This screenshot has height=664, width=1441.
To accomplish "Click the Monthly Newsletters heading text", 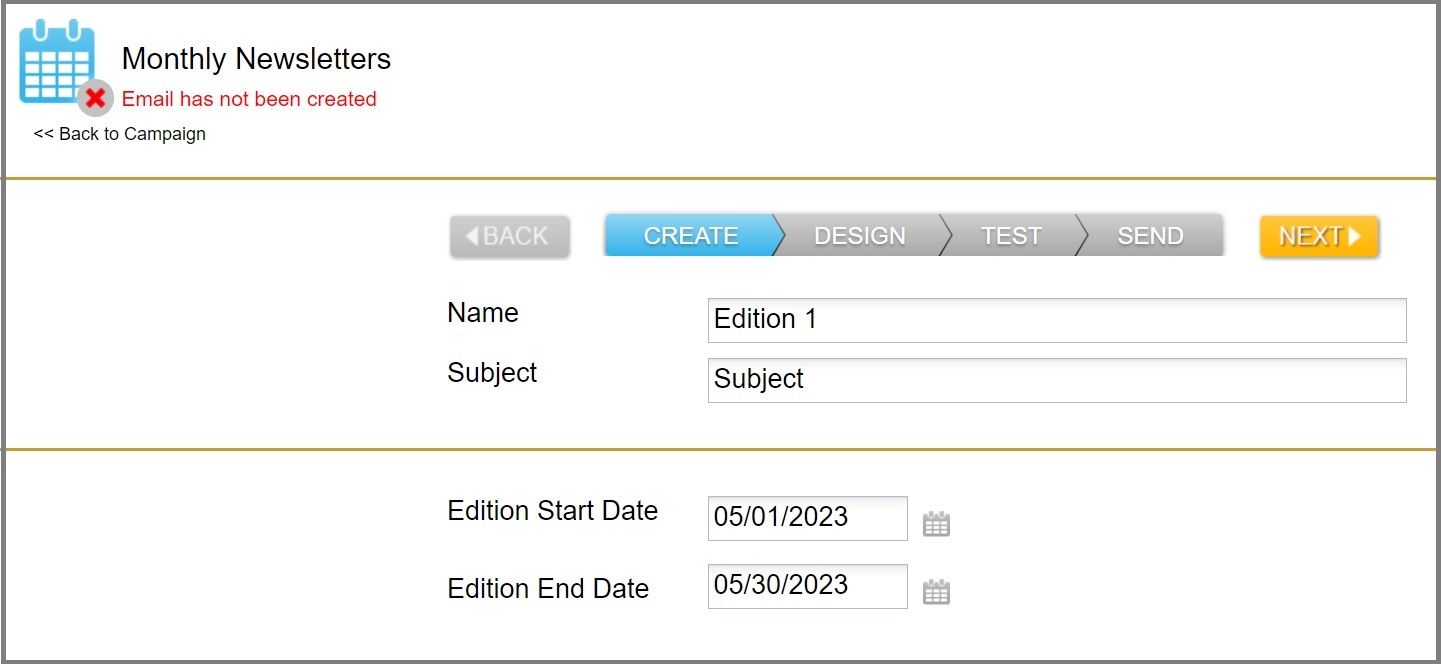I will click(256, 59).
